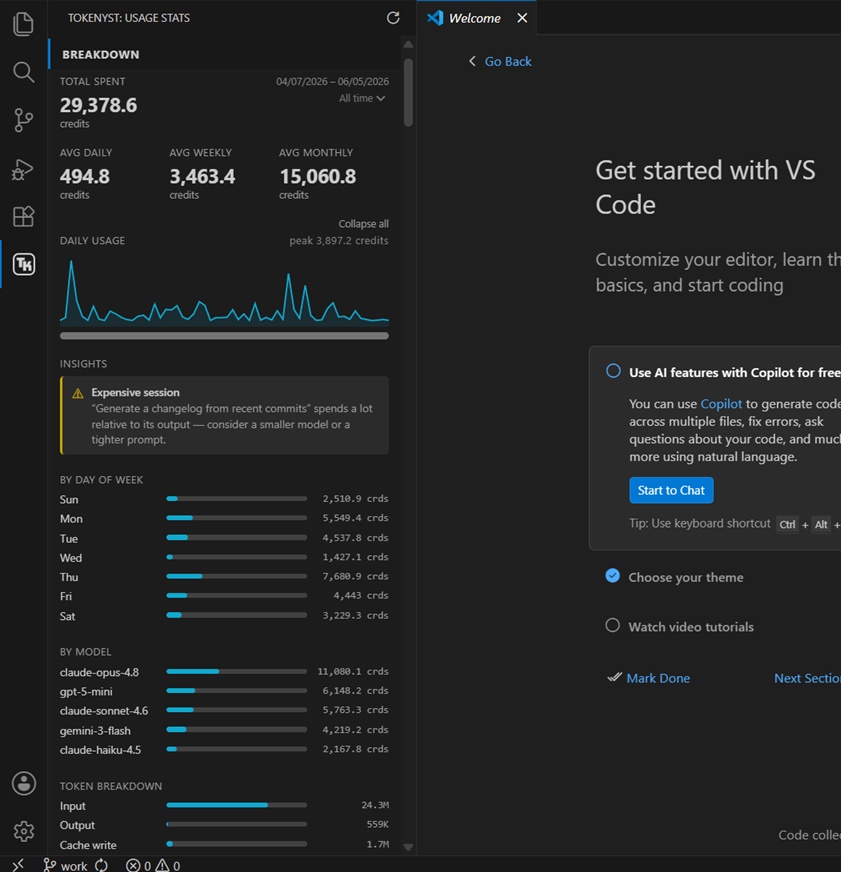The width and height of the screenshot is (841, 872).
Task: Open the Search view icon
Action: pyautogui.click(x=23, y=72)
